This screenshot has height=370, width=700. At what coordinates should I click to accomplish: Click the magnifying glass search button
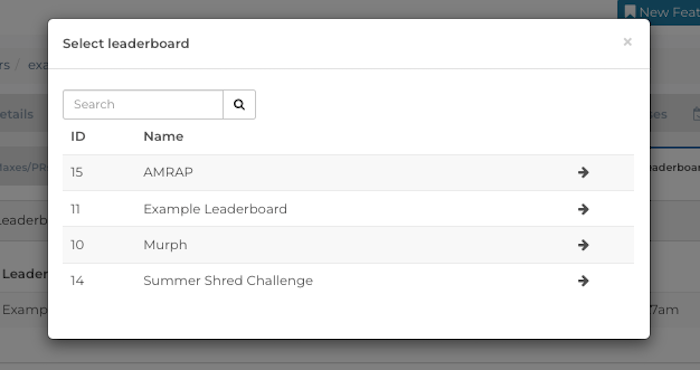coord(239,104)
